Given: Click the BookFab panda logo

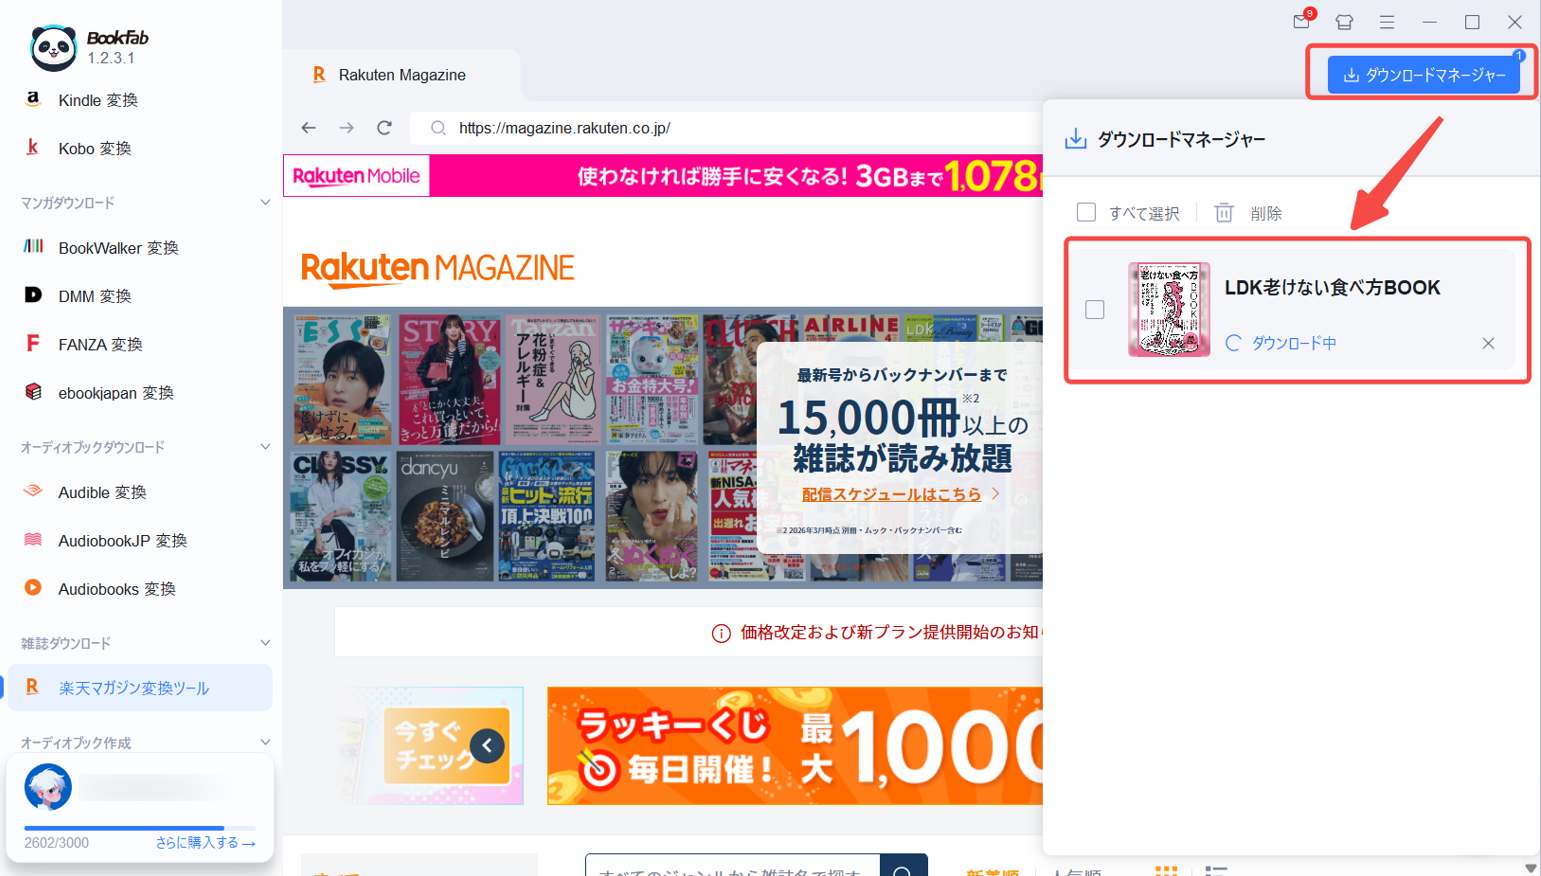Looking at the screenshot, I should point(53,47).
